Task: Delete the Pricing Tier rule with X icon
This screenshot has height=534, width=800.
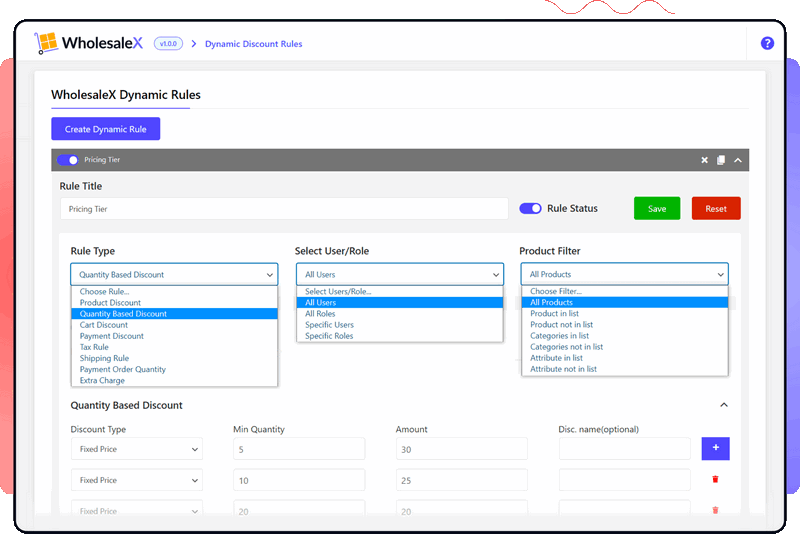Action: pos(704,160)
